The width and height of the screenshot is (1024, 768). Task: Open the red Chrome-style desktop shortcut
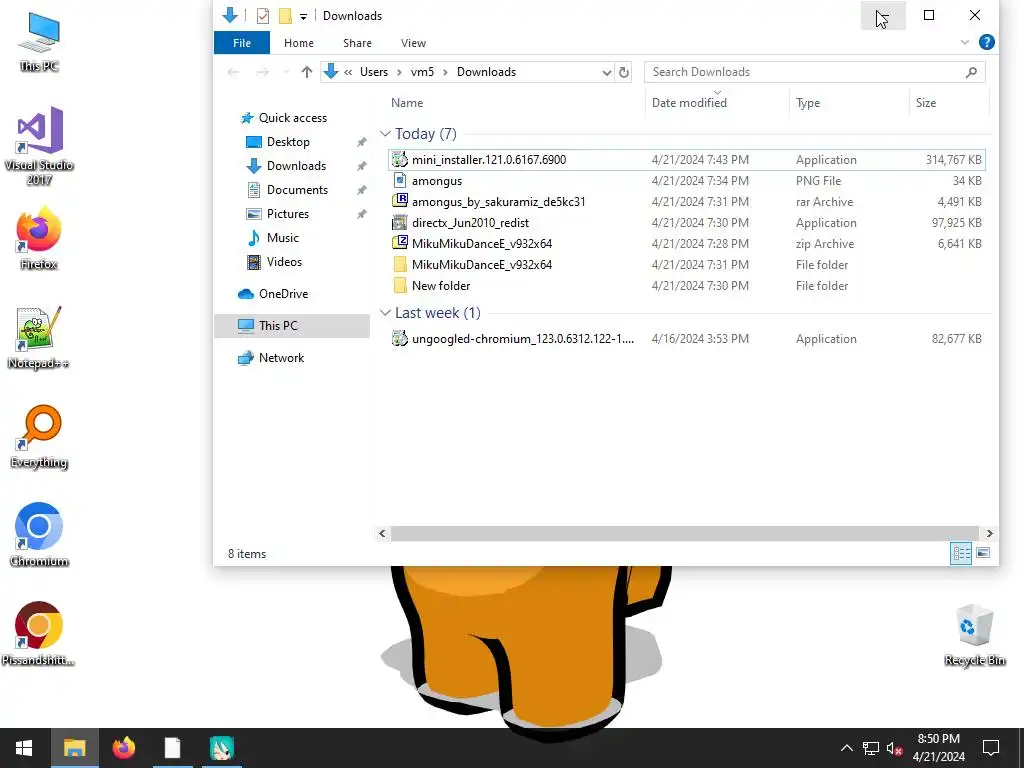point(39,634)
